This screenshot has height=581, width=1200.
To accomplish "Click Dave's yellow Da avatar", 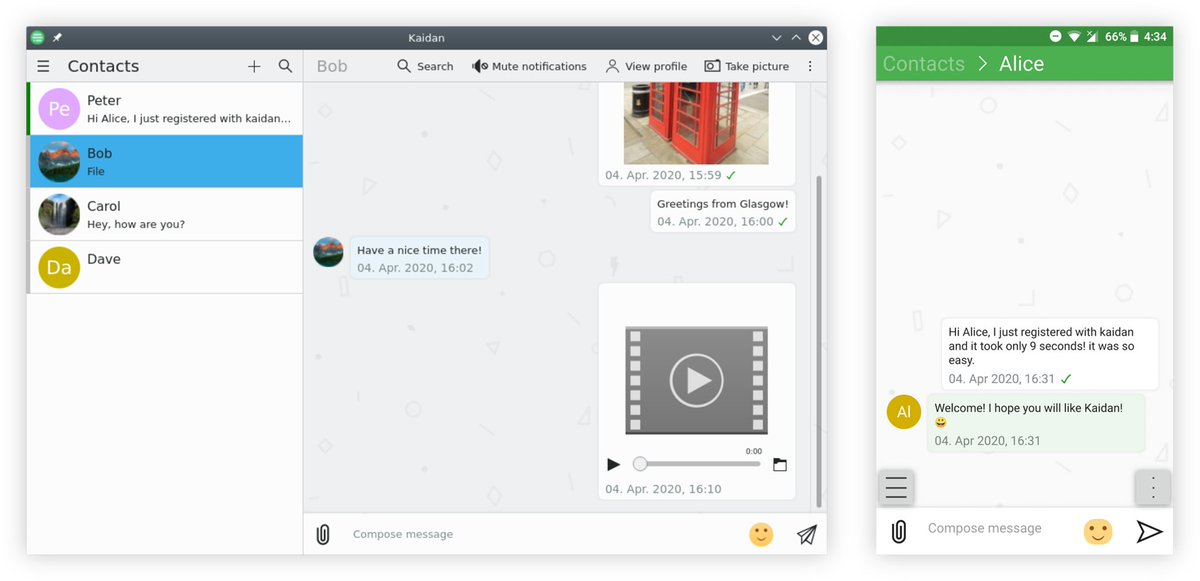I will pyautogui.click(x=59, y=267).
